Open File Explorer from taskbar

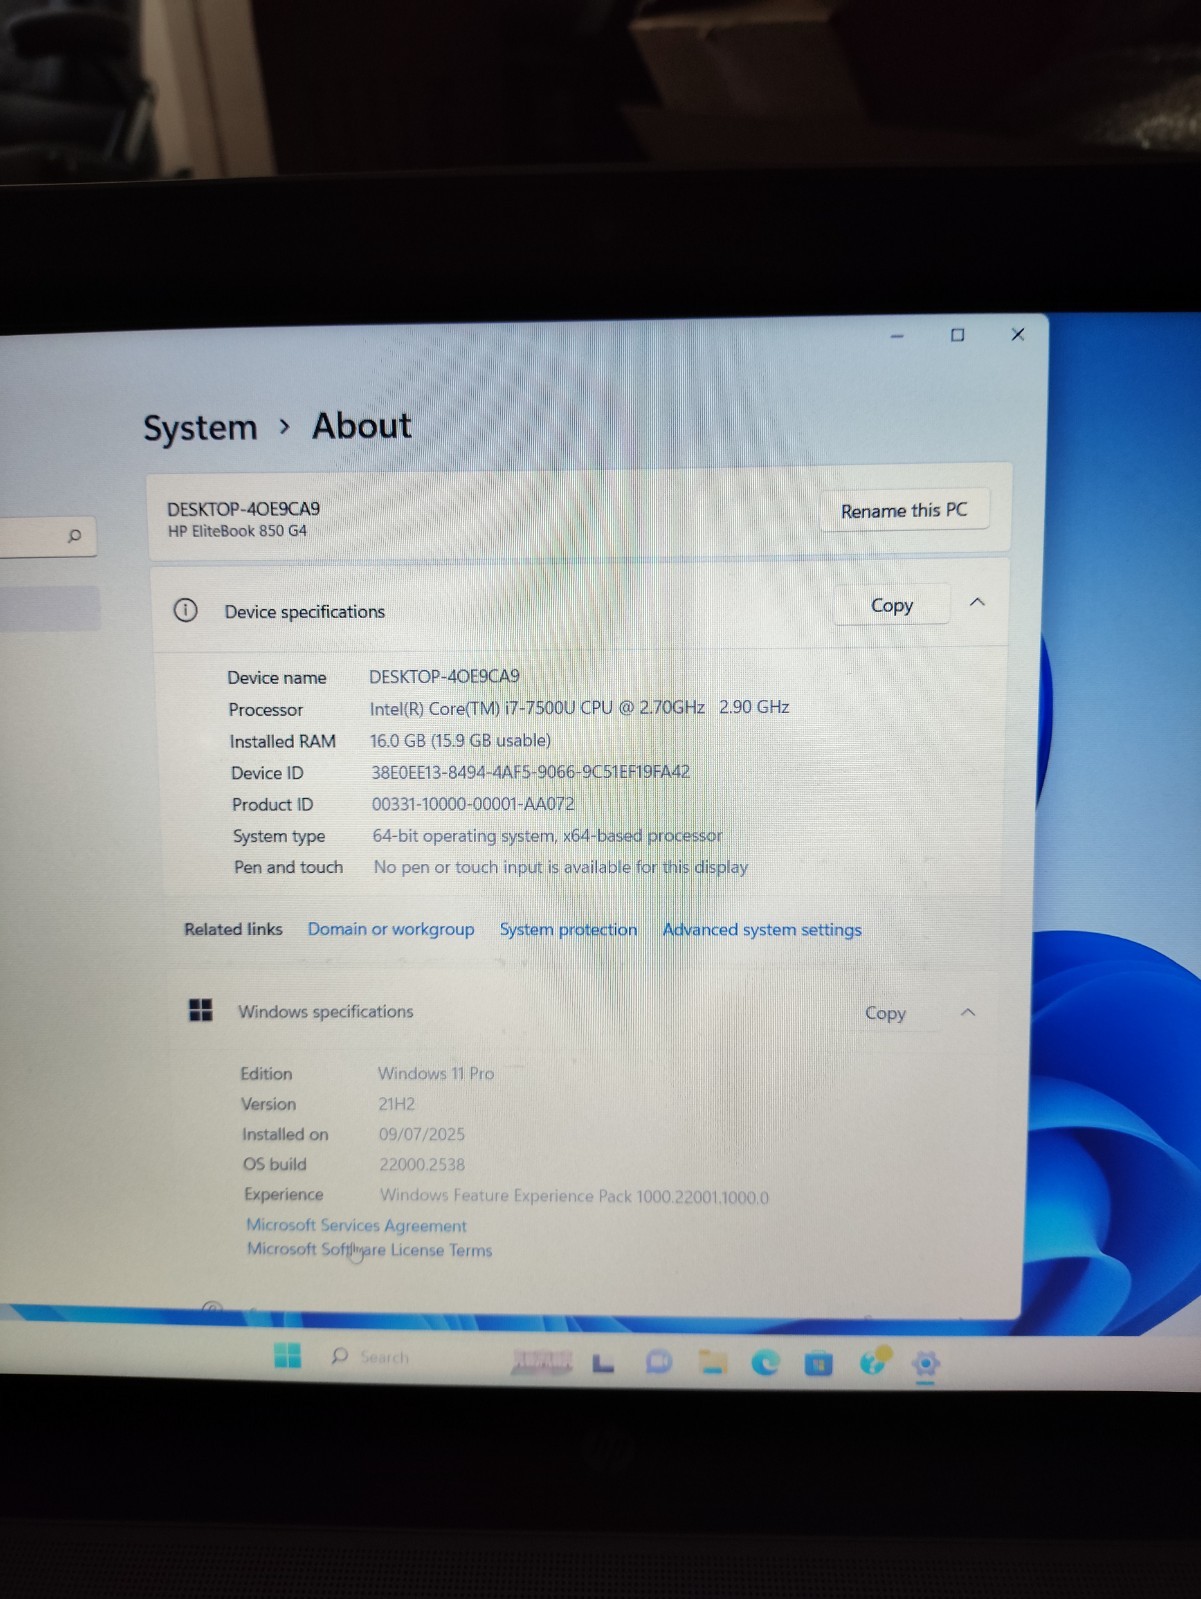click(x=712, y=1362)
